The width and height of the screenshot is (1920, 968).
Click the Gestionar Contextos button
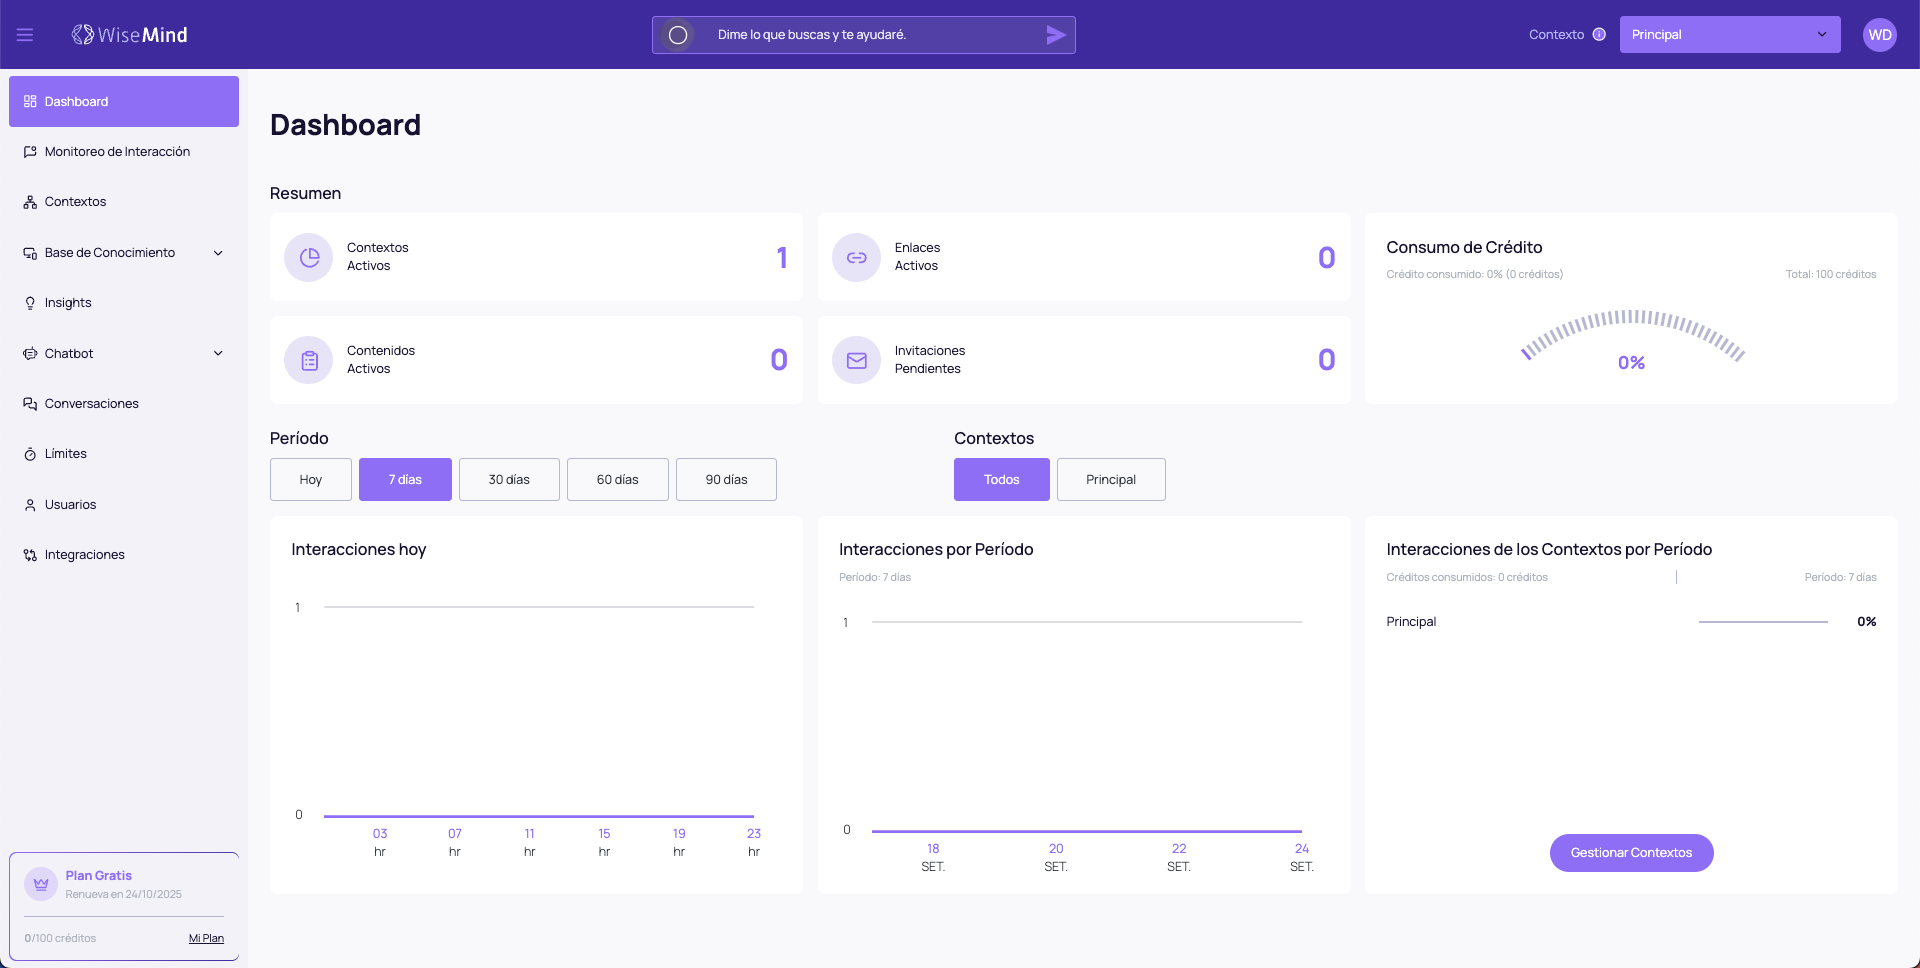coord(1631,853)
